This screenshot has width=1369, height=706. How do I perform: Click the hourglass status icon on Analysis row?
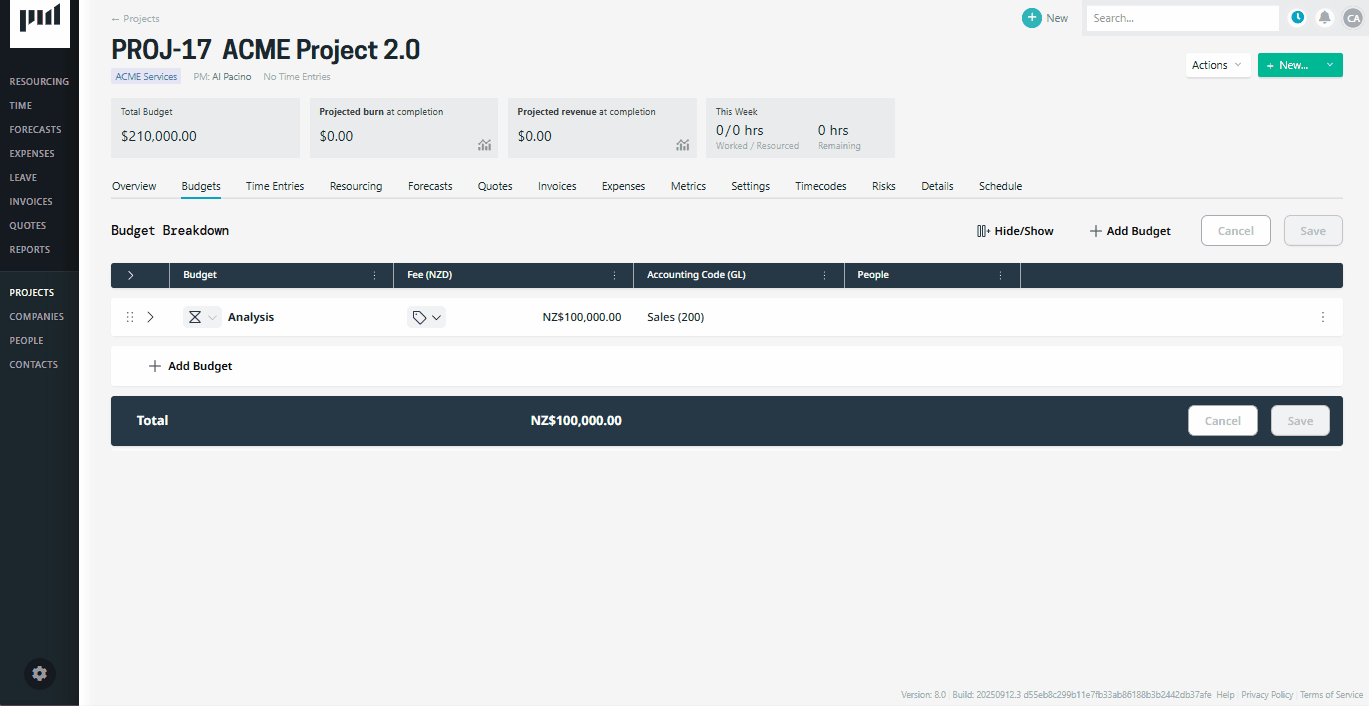(196, 316)
